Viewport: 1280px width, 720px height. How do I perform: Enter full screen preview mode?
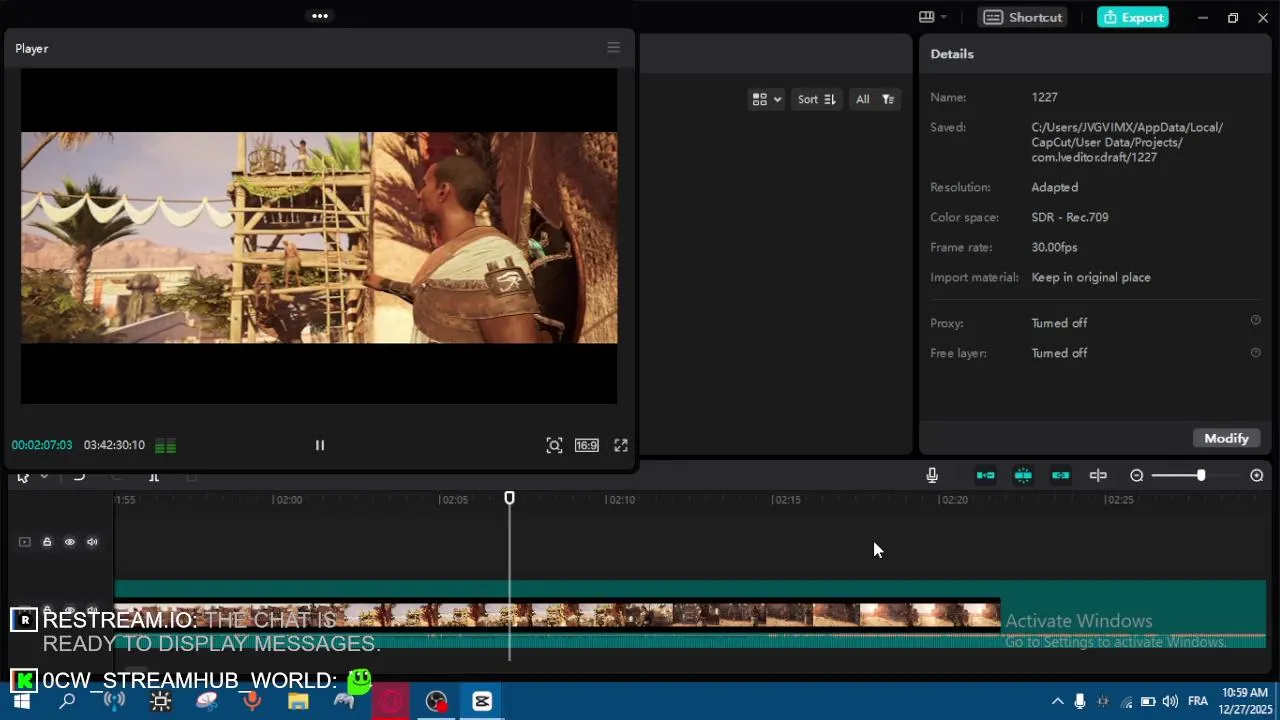click(621, 445)
